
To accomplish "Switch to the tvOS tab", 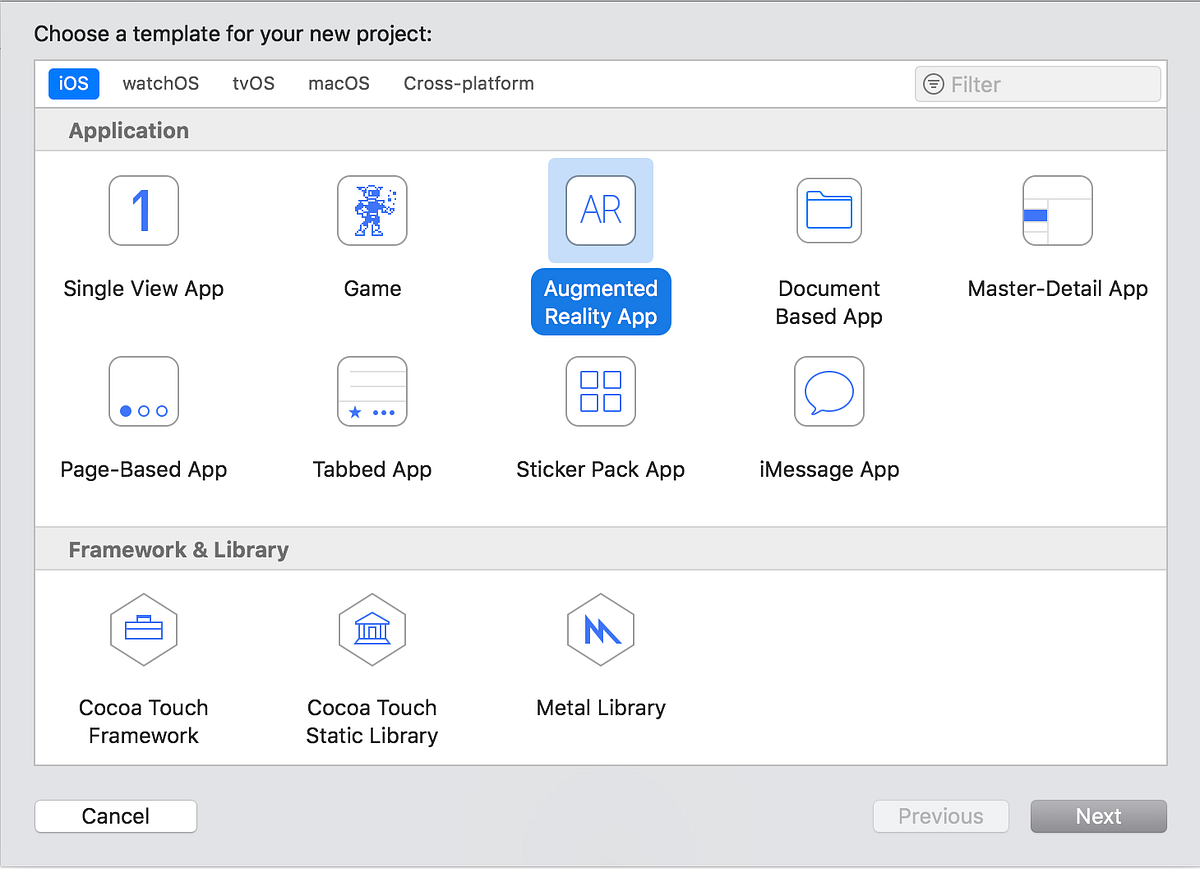I will point(253,84).
